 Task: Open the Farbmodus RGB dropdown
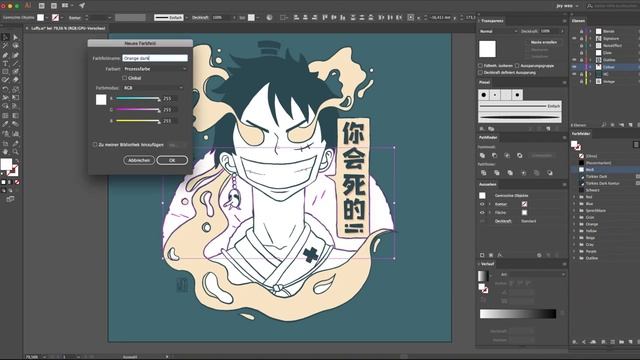(153, 88)
